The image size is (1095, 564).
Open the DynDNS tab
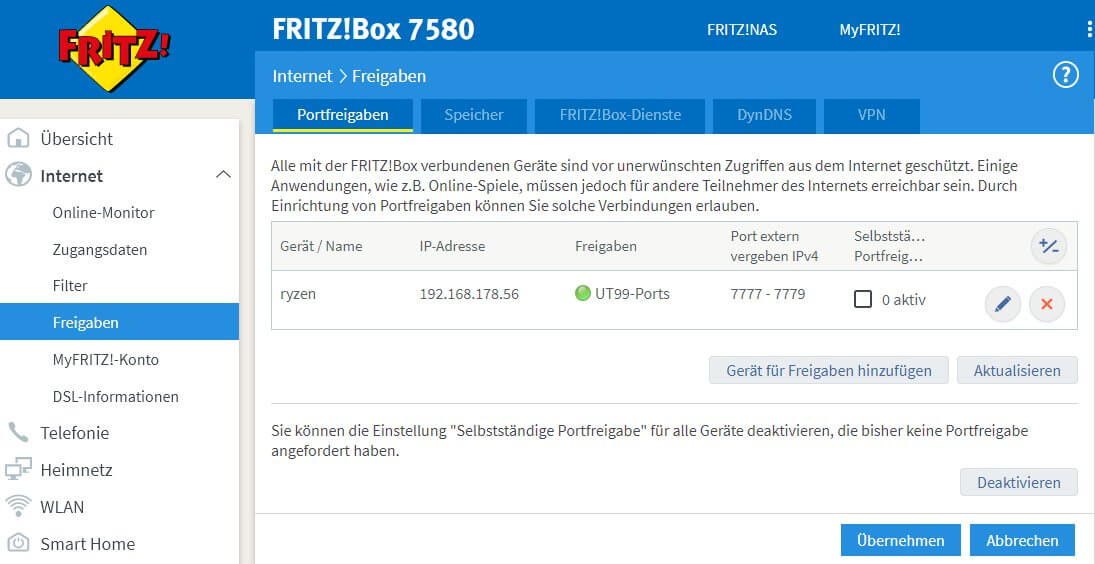(x=765, y=115)
